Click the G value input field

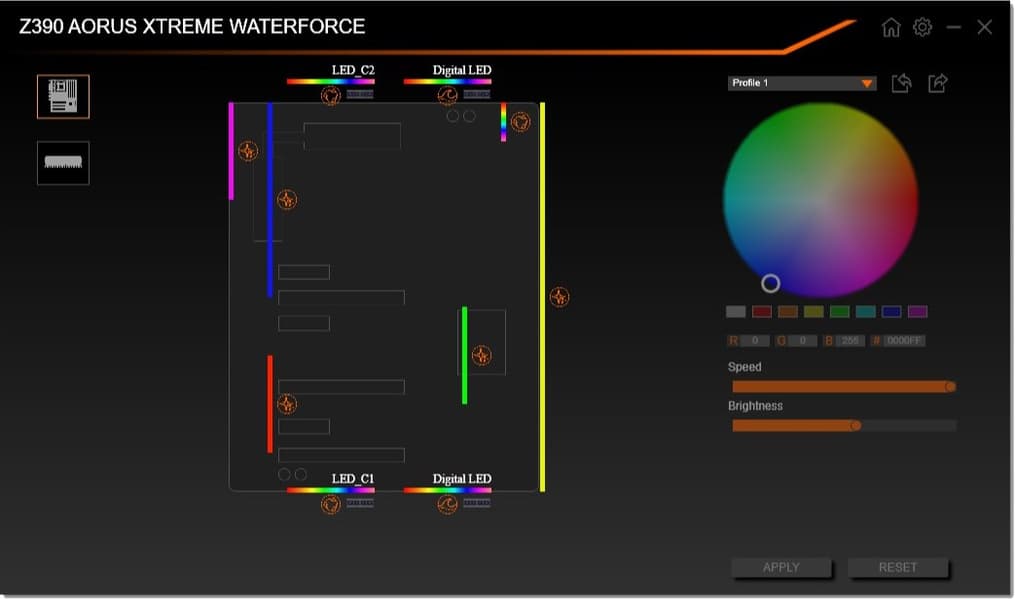click(803, 341)
